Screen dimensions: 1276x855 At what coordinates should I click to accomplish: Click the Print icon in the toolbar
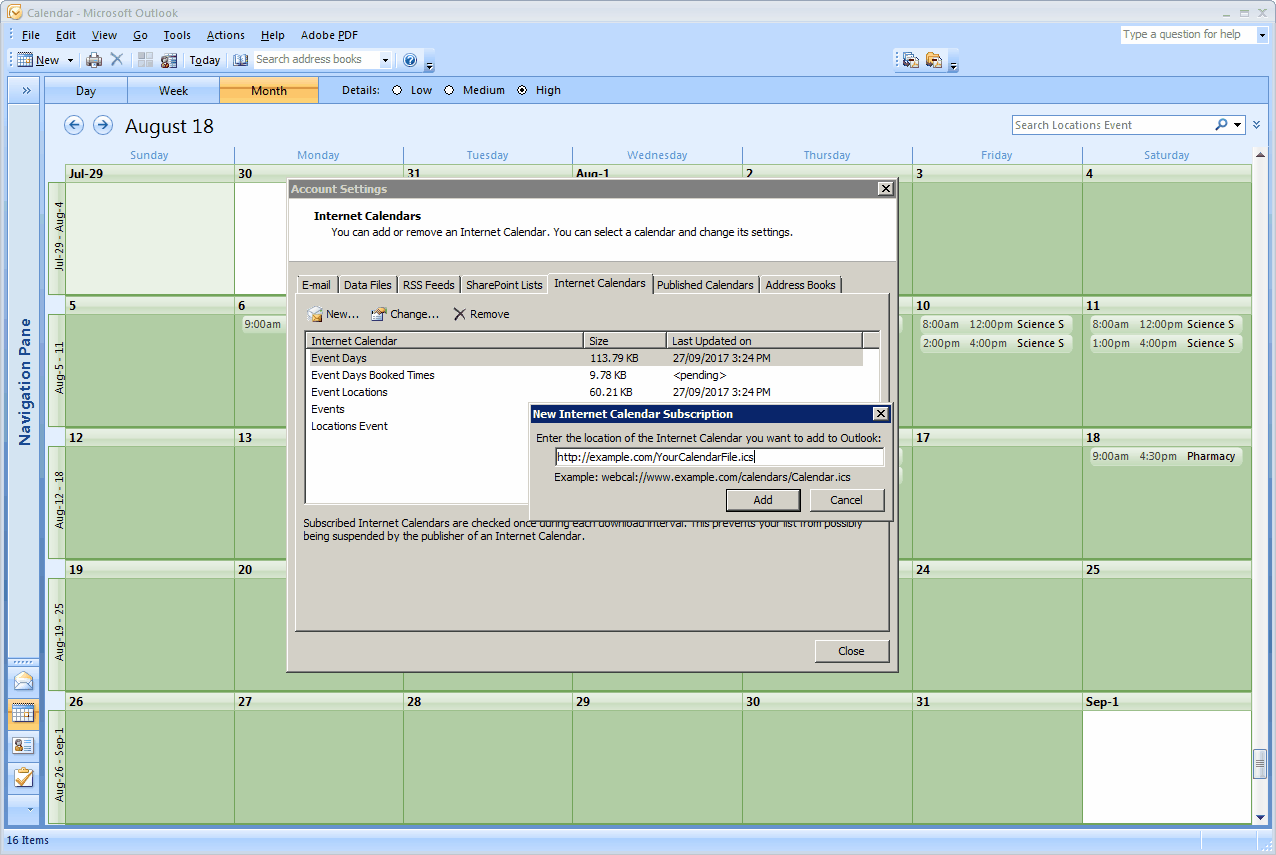click(94, 60)
